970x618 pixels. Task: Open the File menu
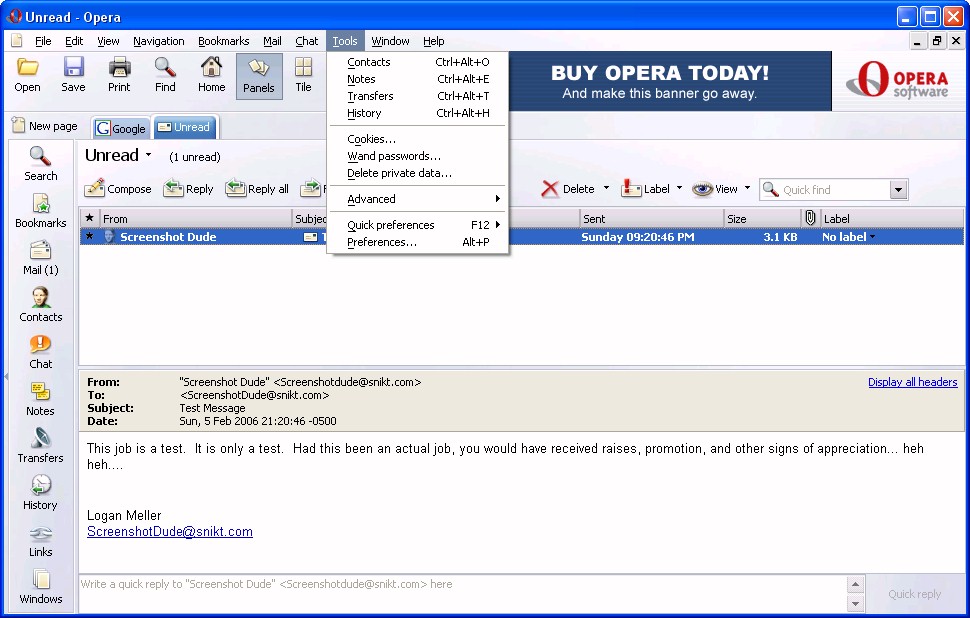click(43, 41)
